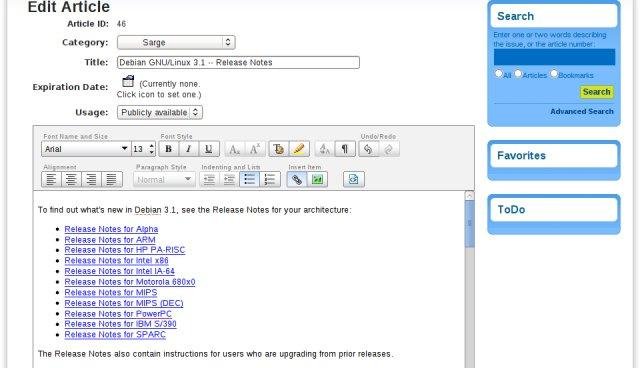Open Release Notes for MIPS link
Screen dimensions: 640x368
tap(111, 293)
